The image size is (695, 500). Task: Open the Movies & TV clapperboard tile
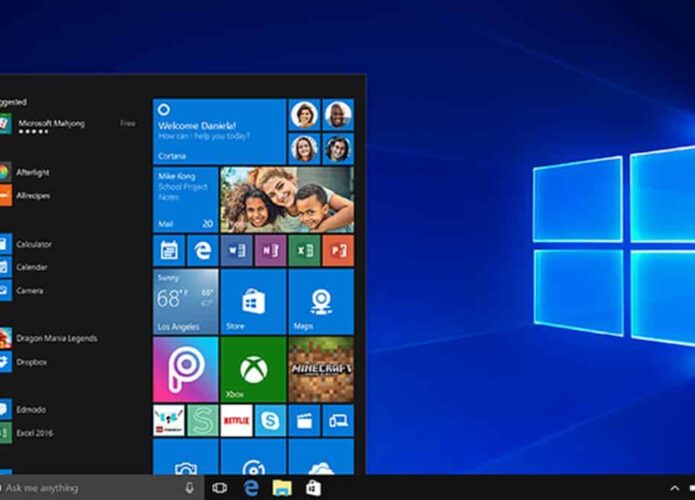pyautogui.click(x=304, y=420)
